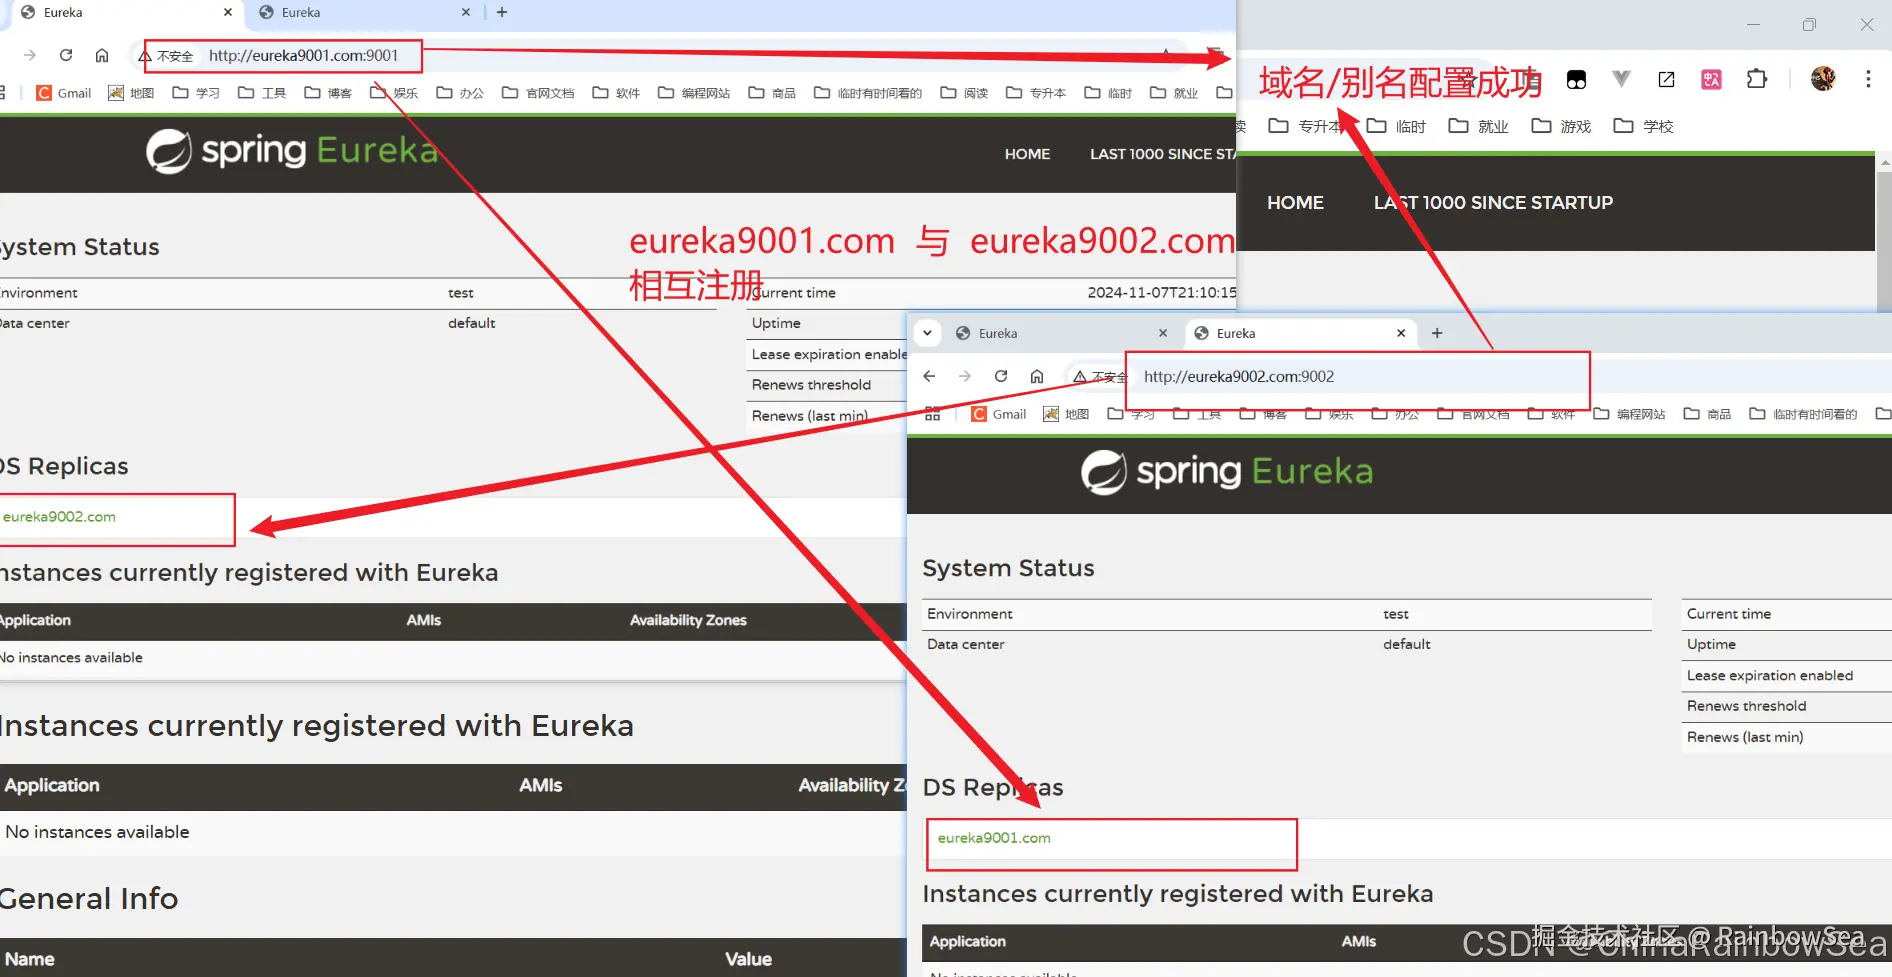
Task: Open the Extensions puzzle-piece menu
Action: [x=1757, y=79]
